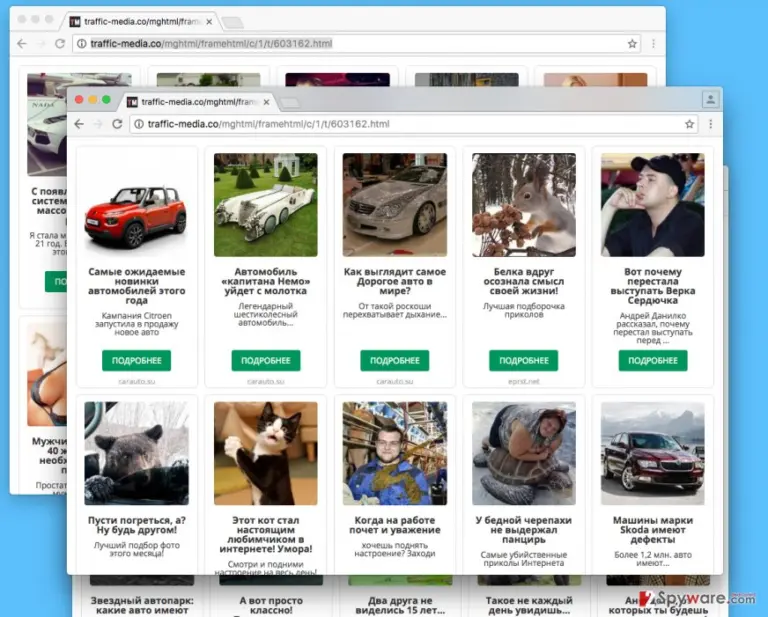Click text Кампания Citroen запустила в продажу
The height and width of the screenshot is (617, 768).
coord(136,324)
